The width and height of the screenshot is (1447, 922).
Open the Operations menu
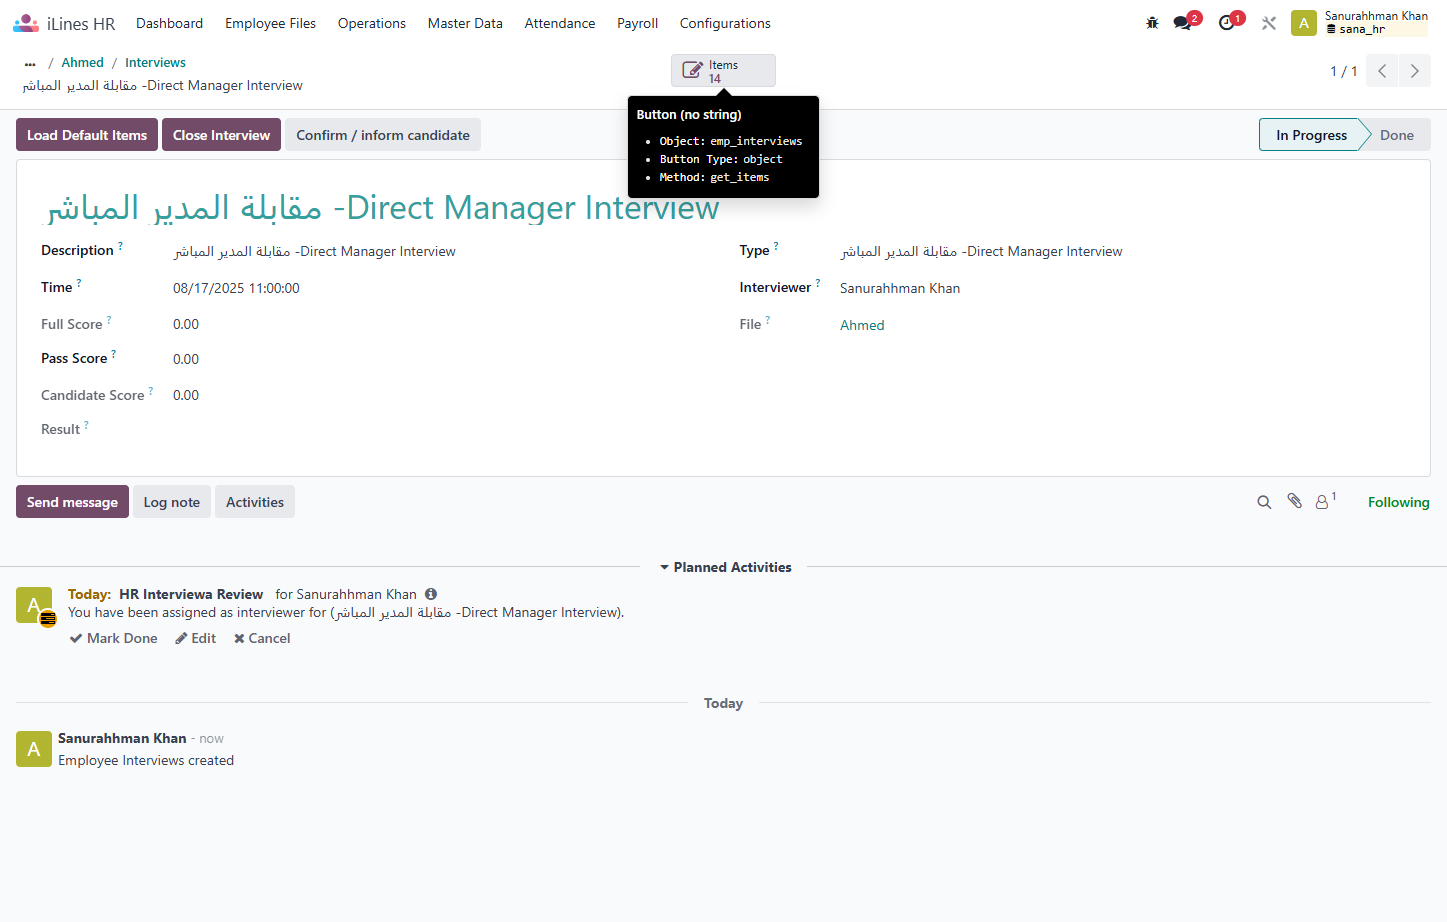click(x=372, y=23)
